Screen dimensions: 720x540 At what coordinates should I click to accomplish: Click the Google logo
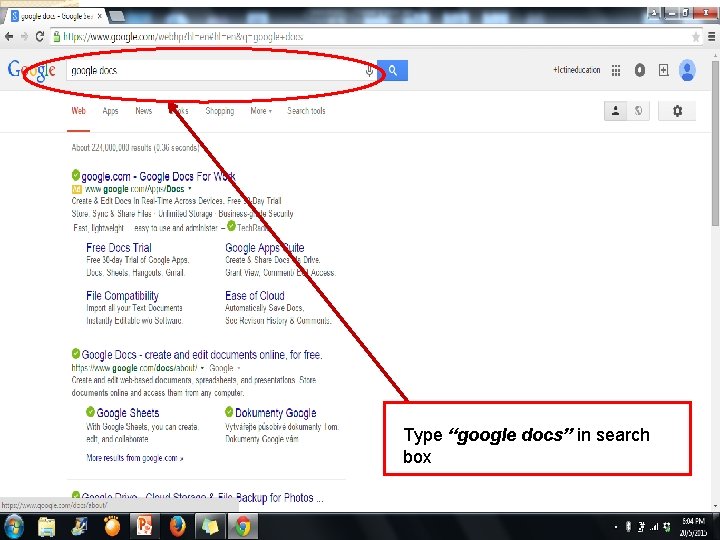[x=32, y=70]
